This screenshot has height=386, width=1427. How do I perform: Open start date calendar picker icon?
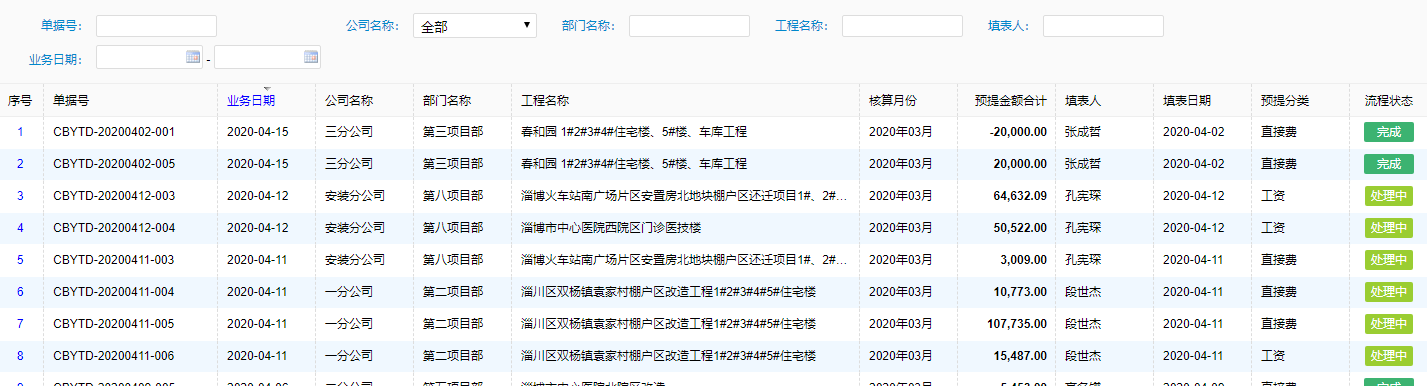193,57
